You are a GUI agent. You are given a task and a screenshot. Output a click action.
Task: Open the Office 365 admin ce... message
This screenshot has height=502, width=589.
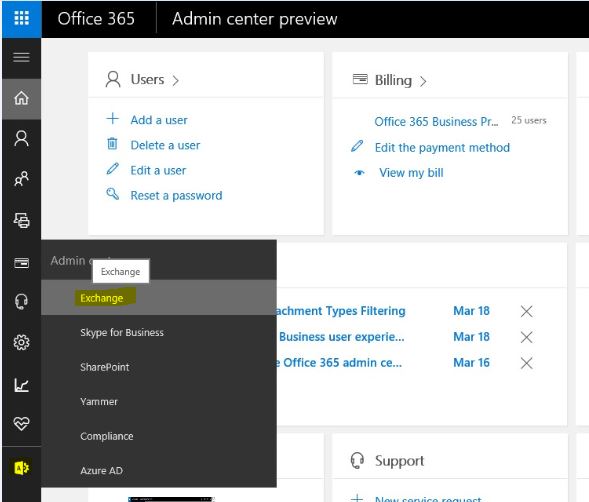(339, 363)
